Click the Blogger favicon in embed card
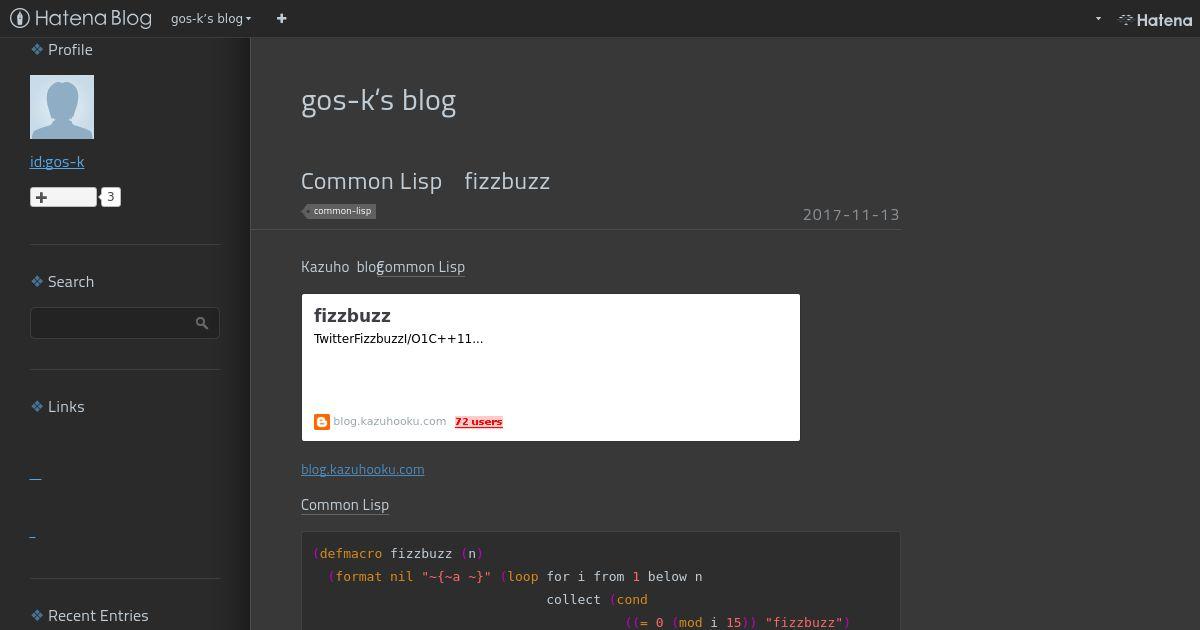Screen dimensions: 1200x630 (322, 422)
